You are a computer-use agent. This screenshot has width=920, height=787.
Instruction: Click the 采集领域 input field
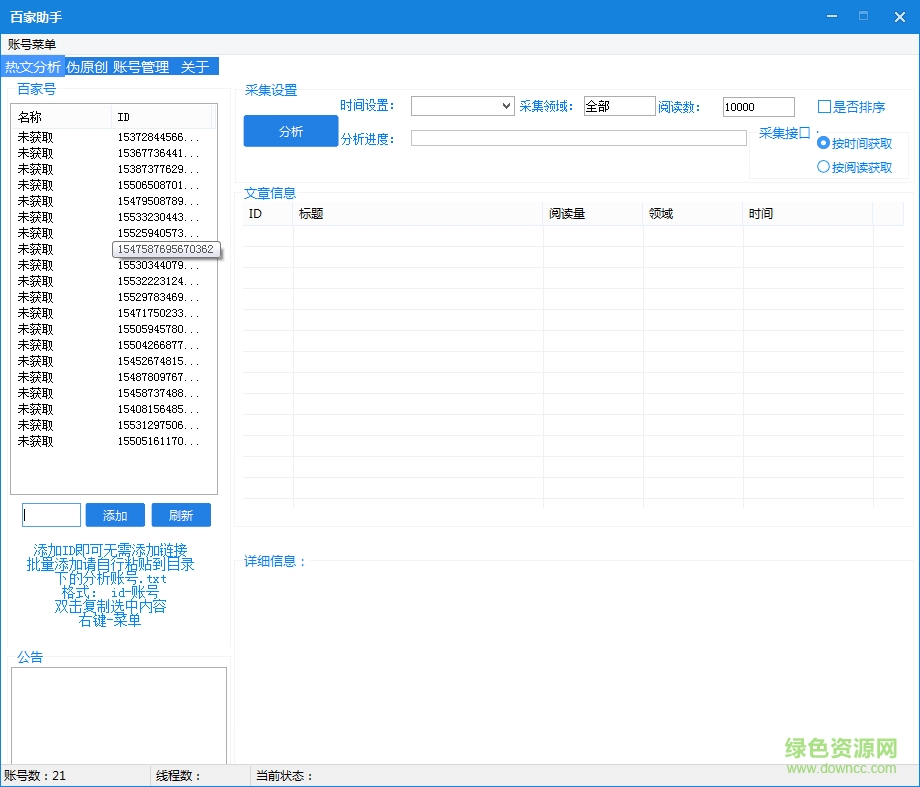tap(619, 106)
